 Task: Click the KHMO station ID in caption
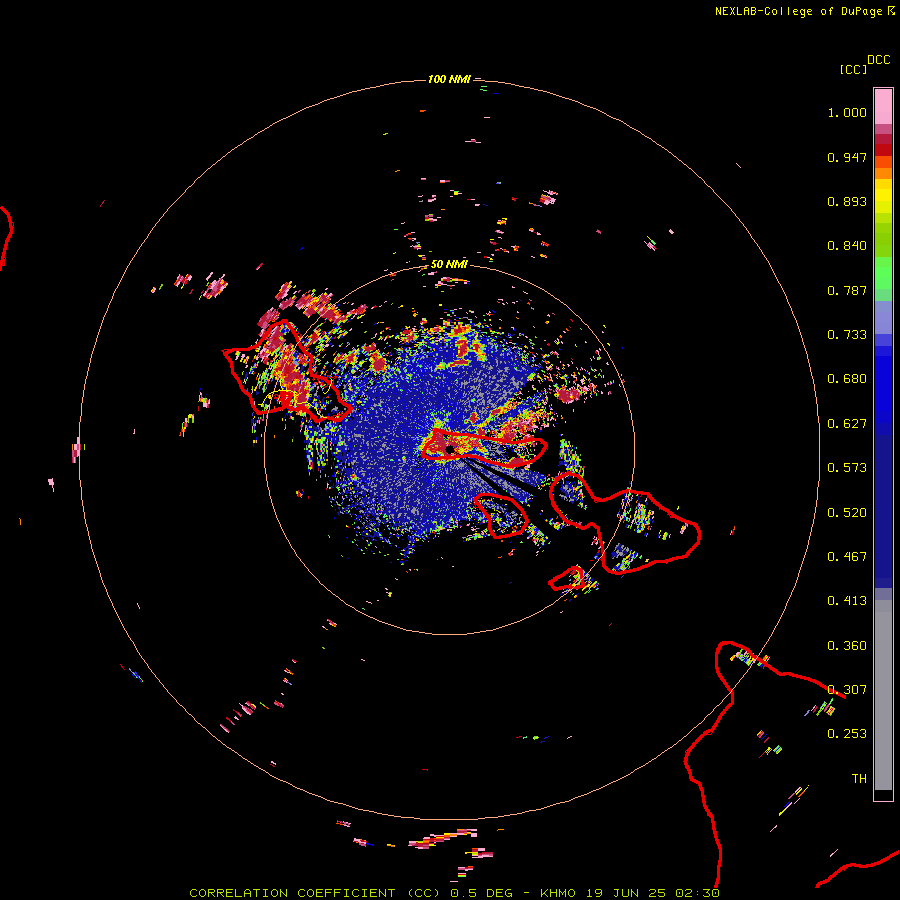point(557,893)
